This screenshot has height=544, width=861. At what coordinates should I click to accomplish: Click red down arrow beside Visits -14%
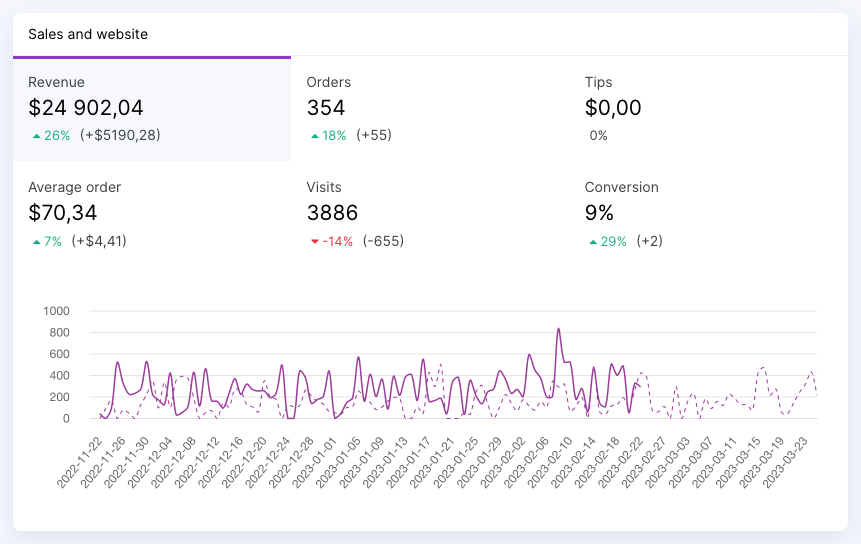tap(315, 241)
